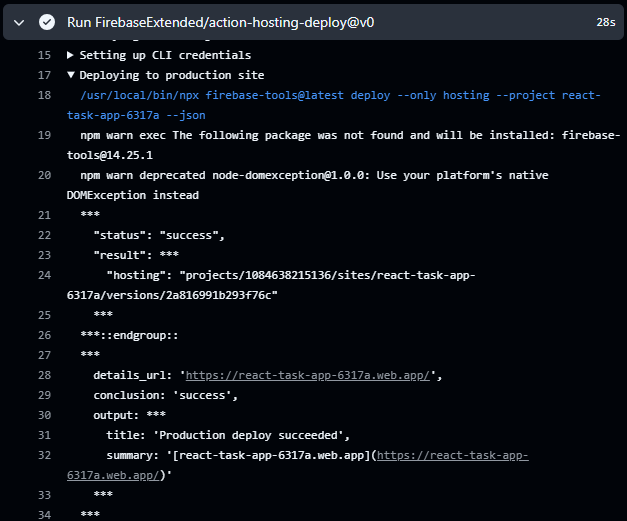Viewport: 627px width, 521px height.
Task: Select log line number 34
Action: 44,515
